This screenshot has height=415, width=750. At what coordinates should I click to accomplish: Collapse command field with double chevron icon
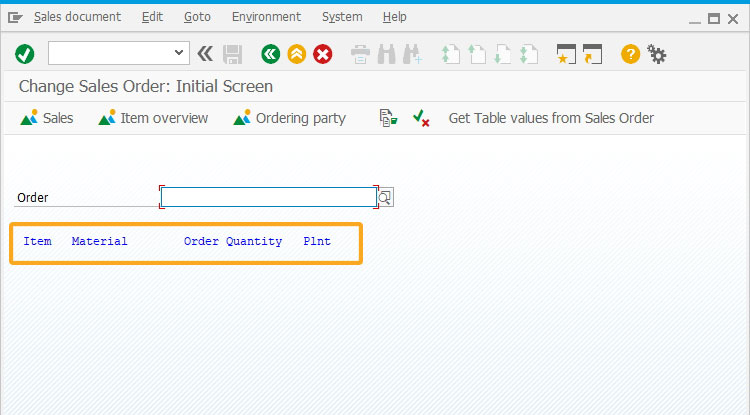tap(205, 54)
